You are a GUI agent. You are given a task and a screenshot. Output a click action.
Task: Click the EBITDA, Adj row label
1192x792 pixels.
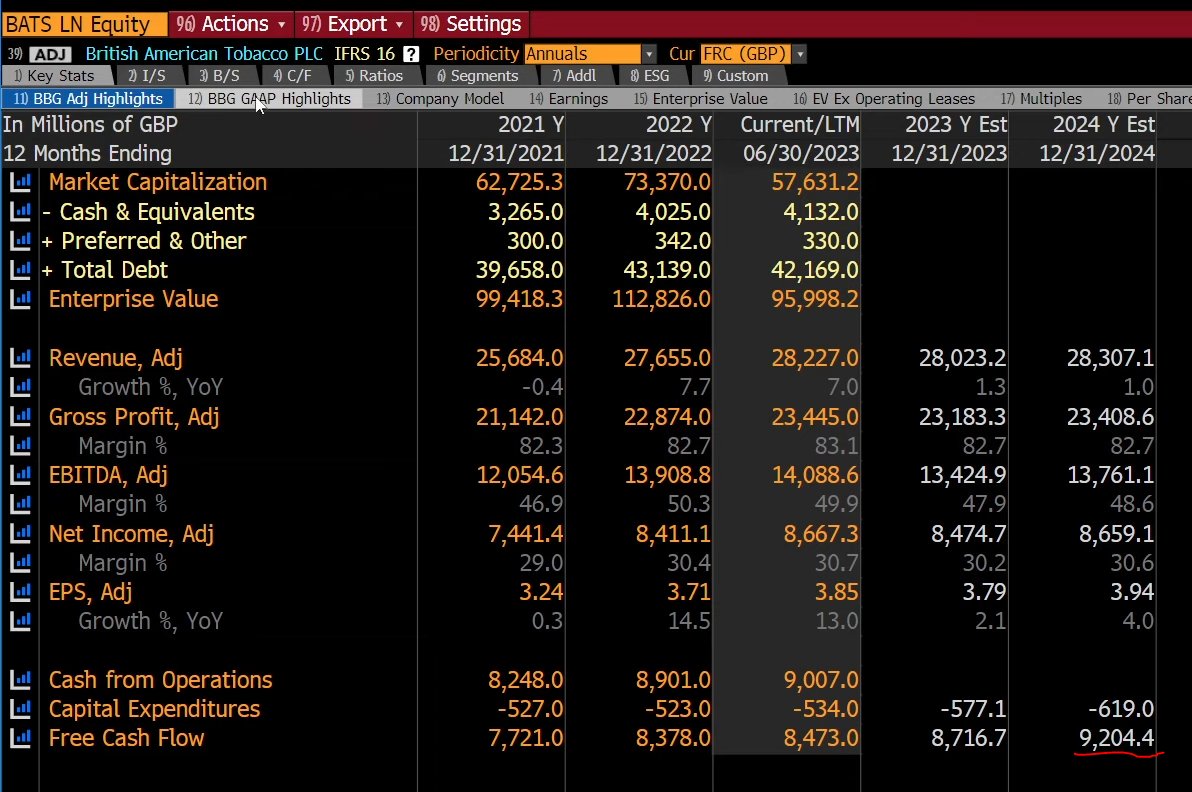[108, 475]
